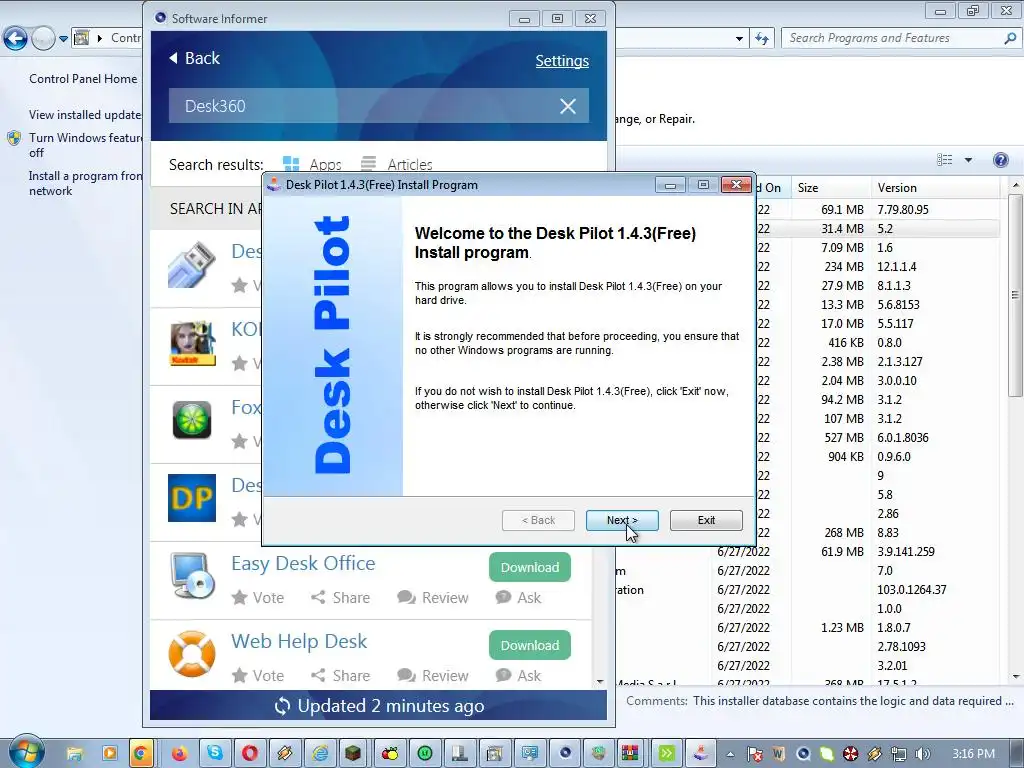Image resolution: width=1024 pixels, height=768 pixels.
Task: Open Skype from the taskbar
Action: tap(214, 753)
